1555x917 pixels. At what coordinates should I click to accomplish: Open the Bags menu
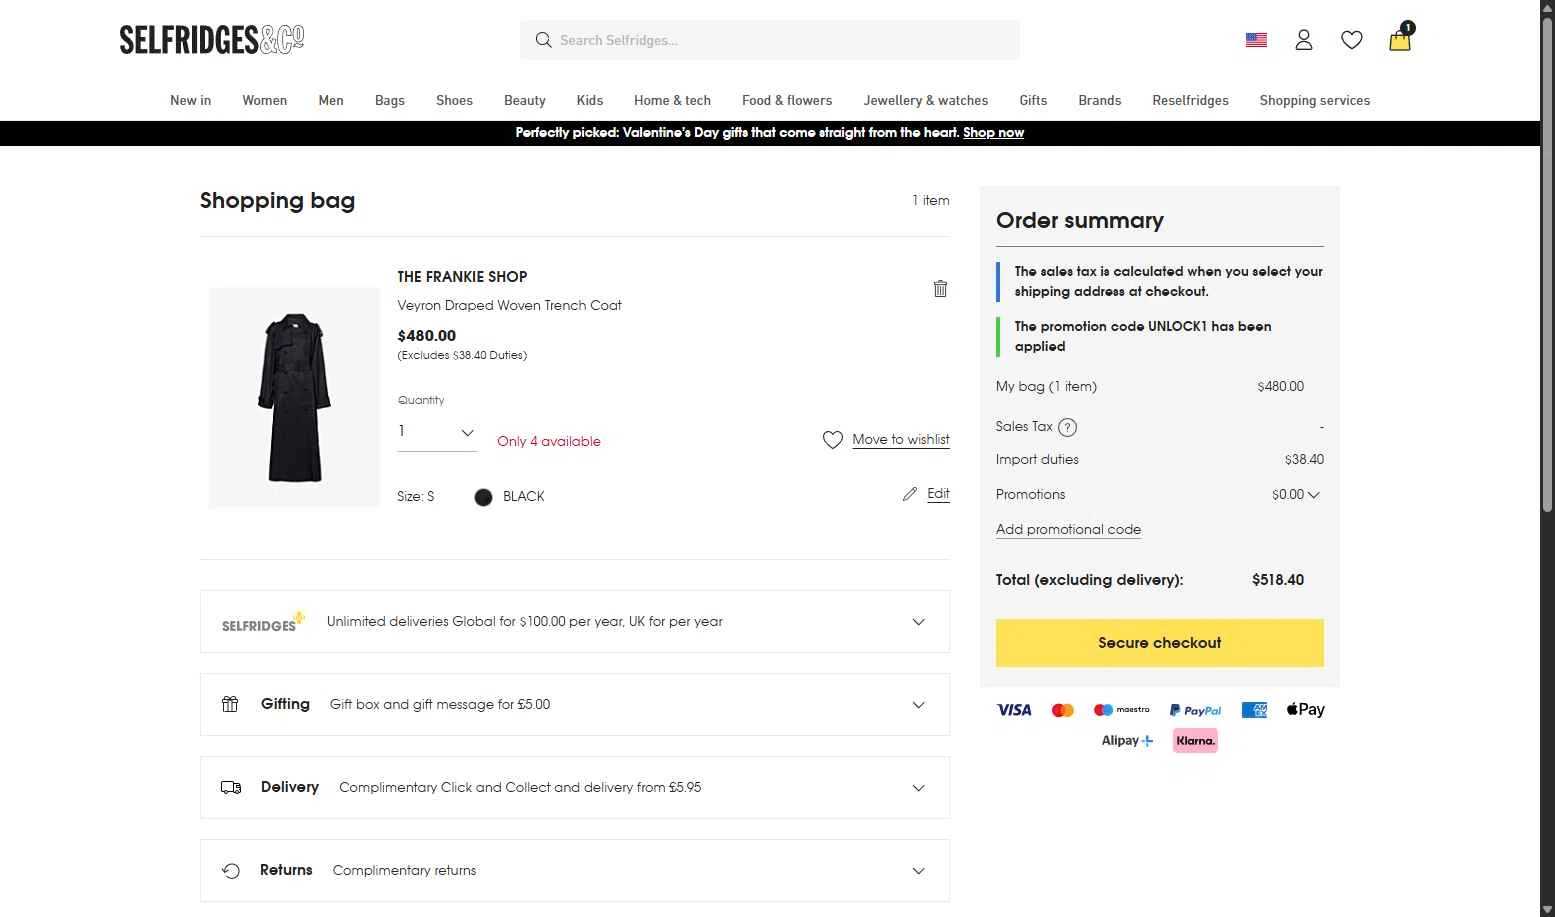(x=390, y=100)
